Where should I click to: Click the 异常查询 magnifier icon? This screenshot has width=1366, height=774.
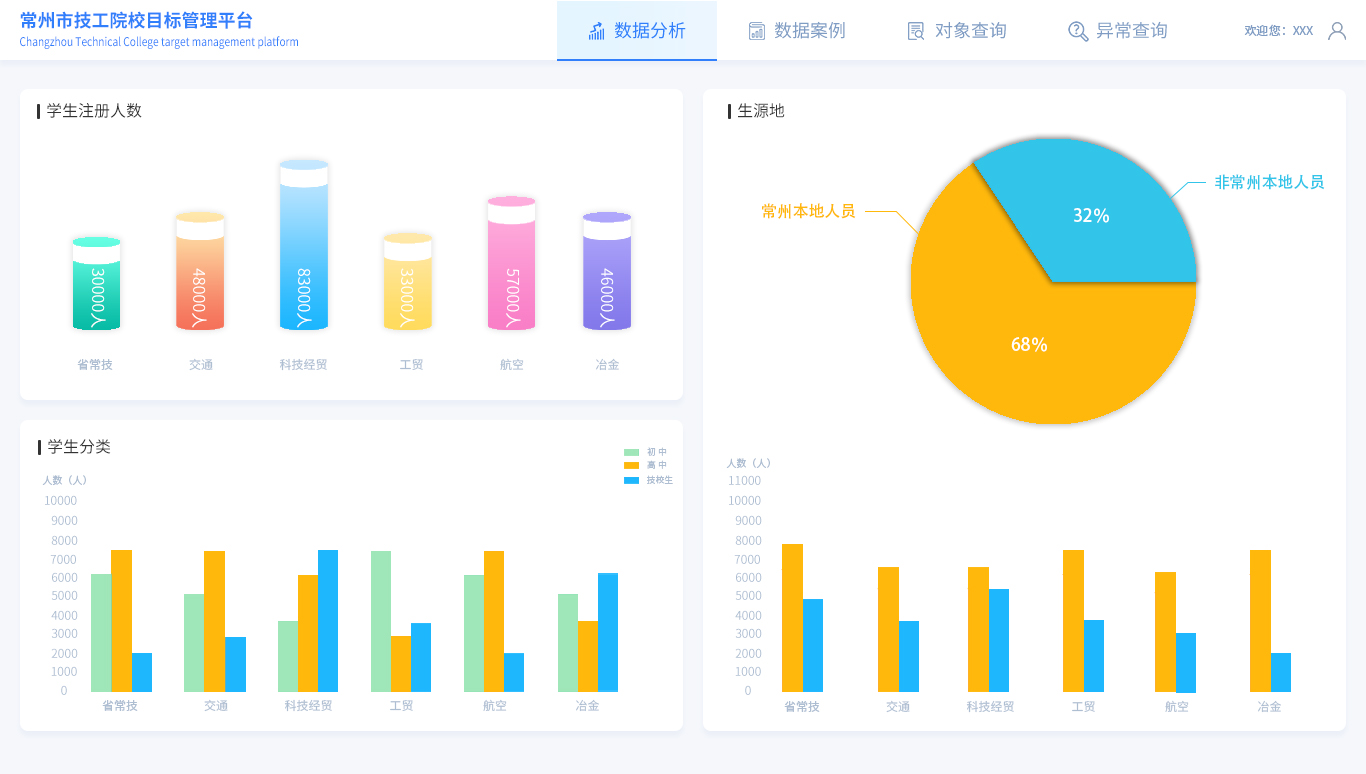[1077, 31]
